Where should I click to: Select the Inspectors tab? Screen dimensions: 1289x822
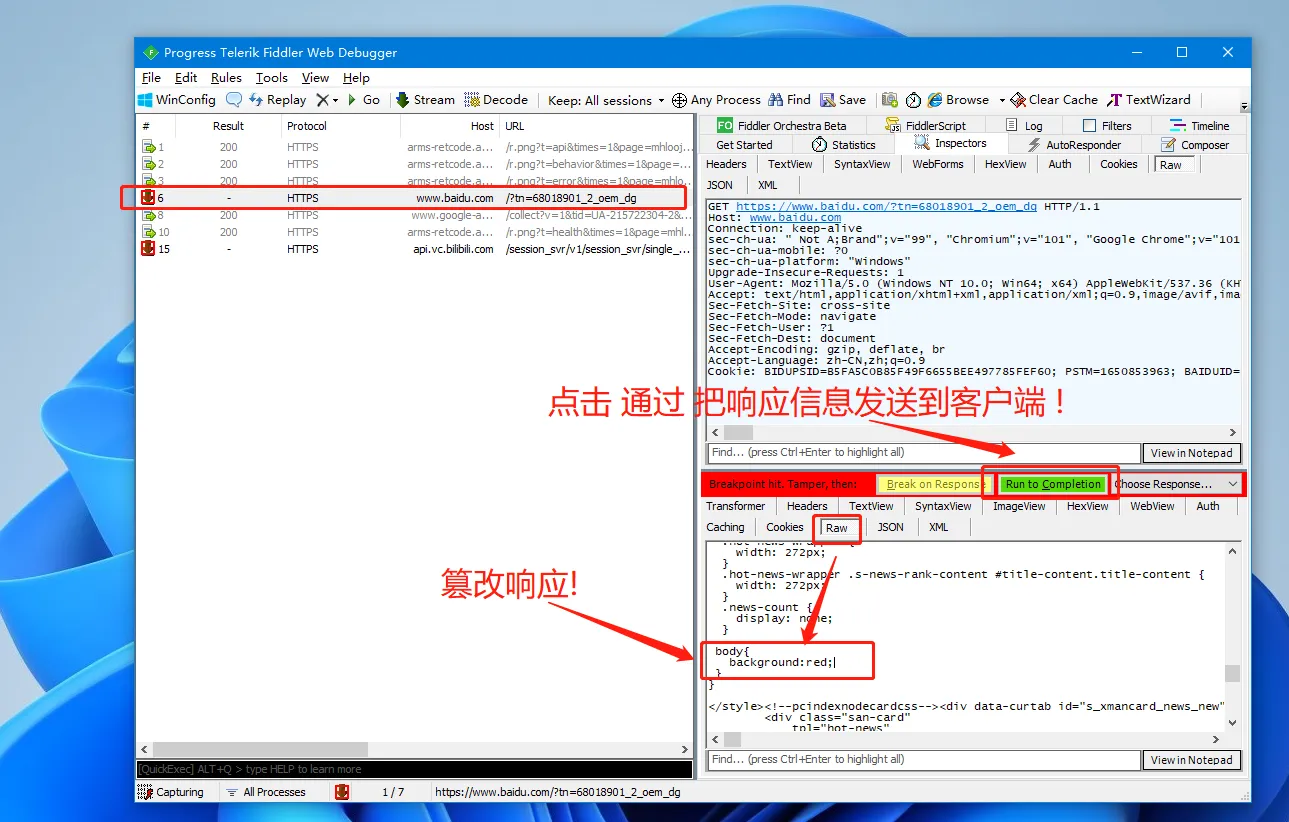point(951,144)
